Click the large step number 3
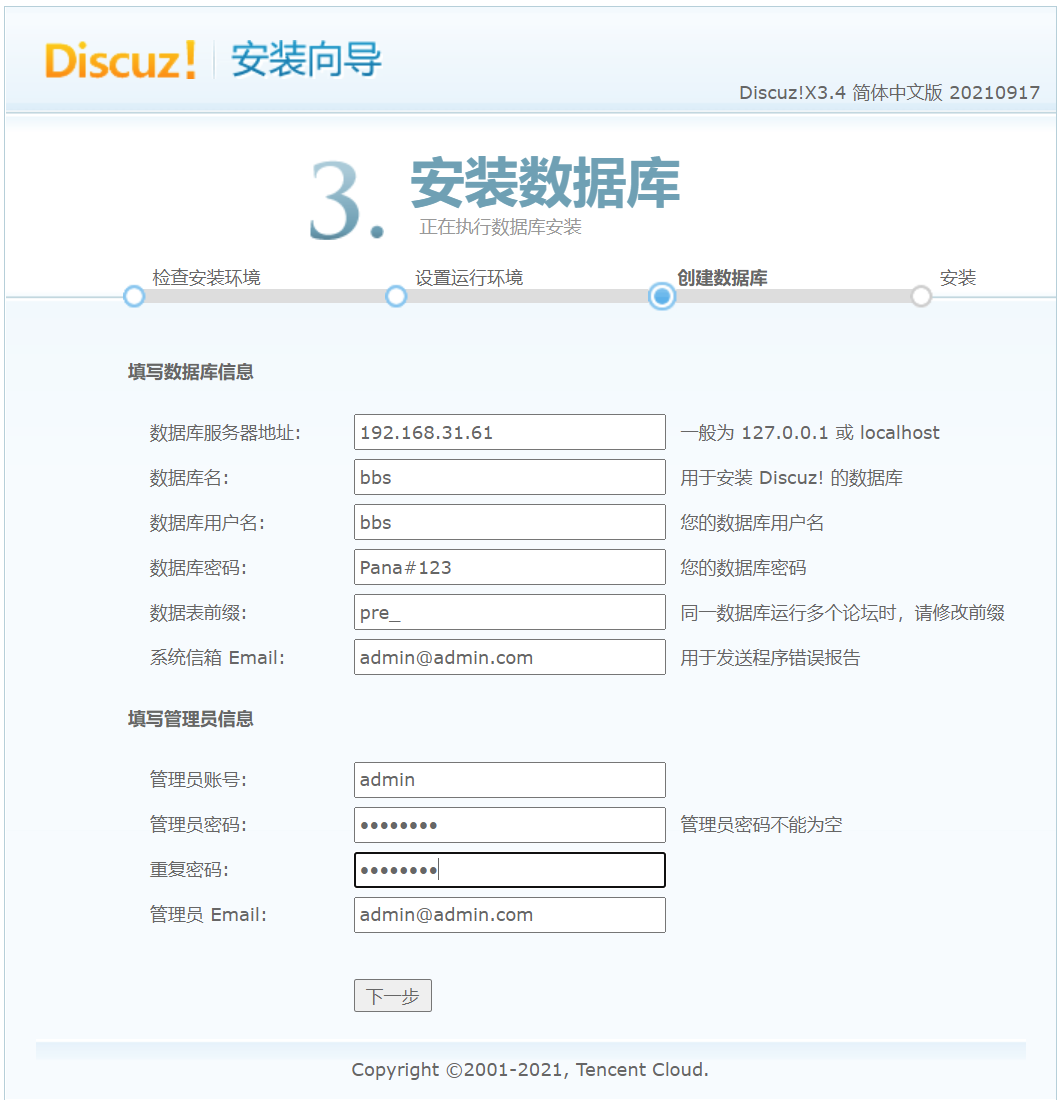1062x1100 pixels. (x=347, y=201)
